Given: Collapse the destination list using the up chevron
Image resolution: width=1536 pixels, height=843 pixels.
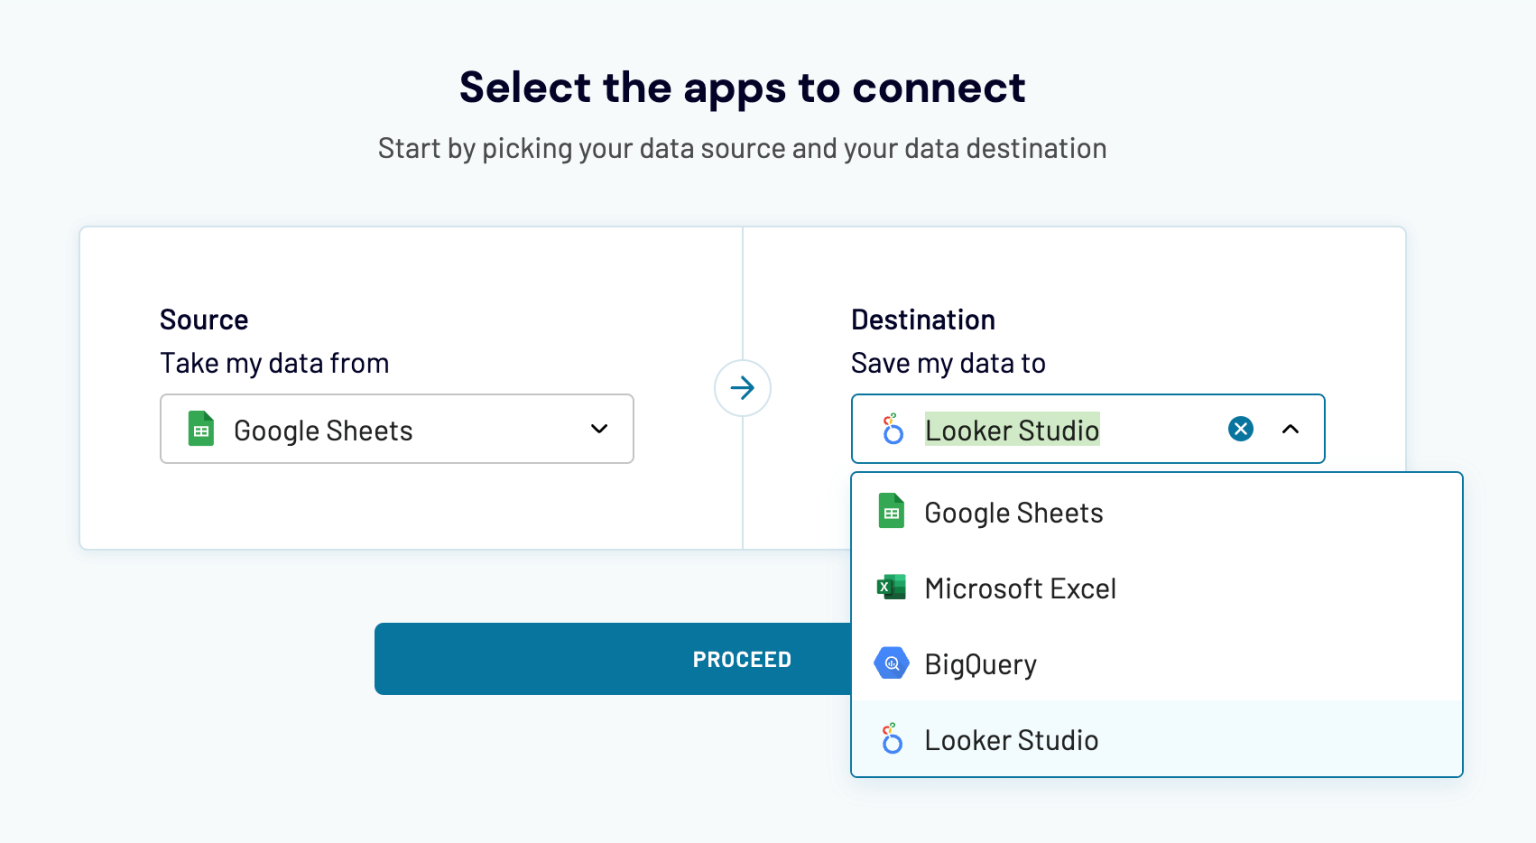Looking at the screenshot, I should pos(1290,429).
